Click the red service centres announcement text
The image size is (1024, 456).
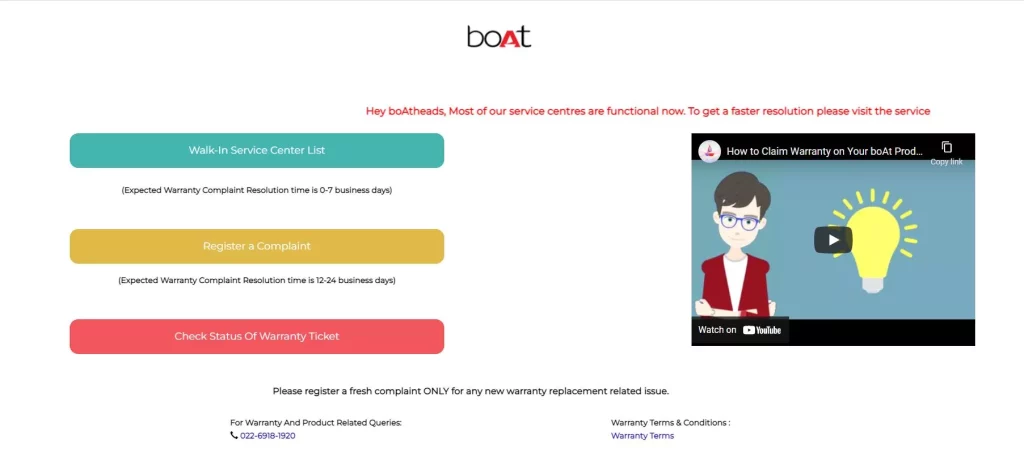(x=648, y=111)
